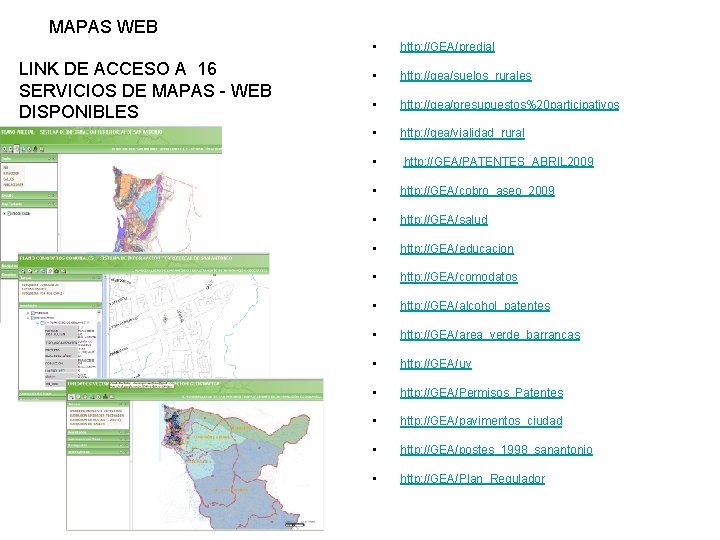Click the 'LINK DE ACCESO A 16' heading
Screen dimensions: 720x540
[x=118, y=69]
